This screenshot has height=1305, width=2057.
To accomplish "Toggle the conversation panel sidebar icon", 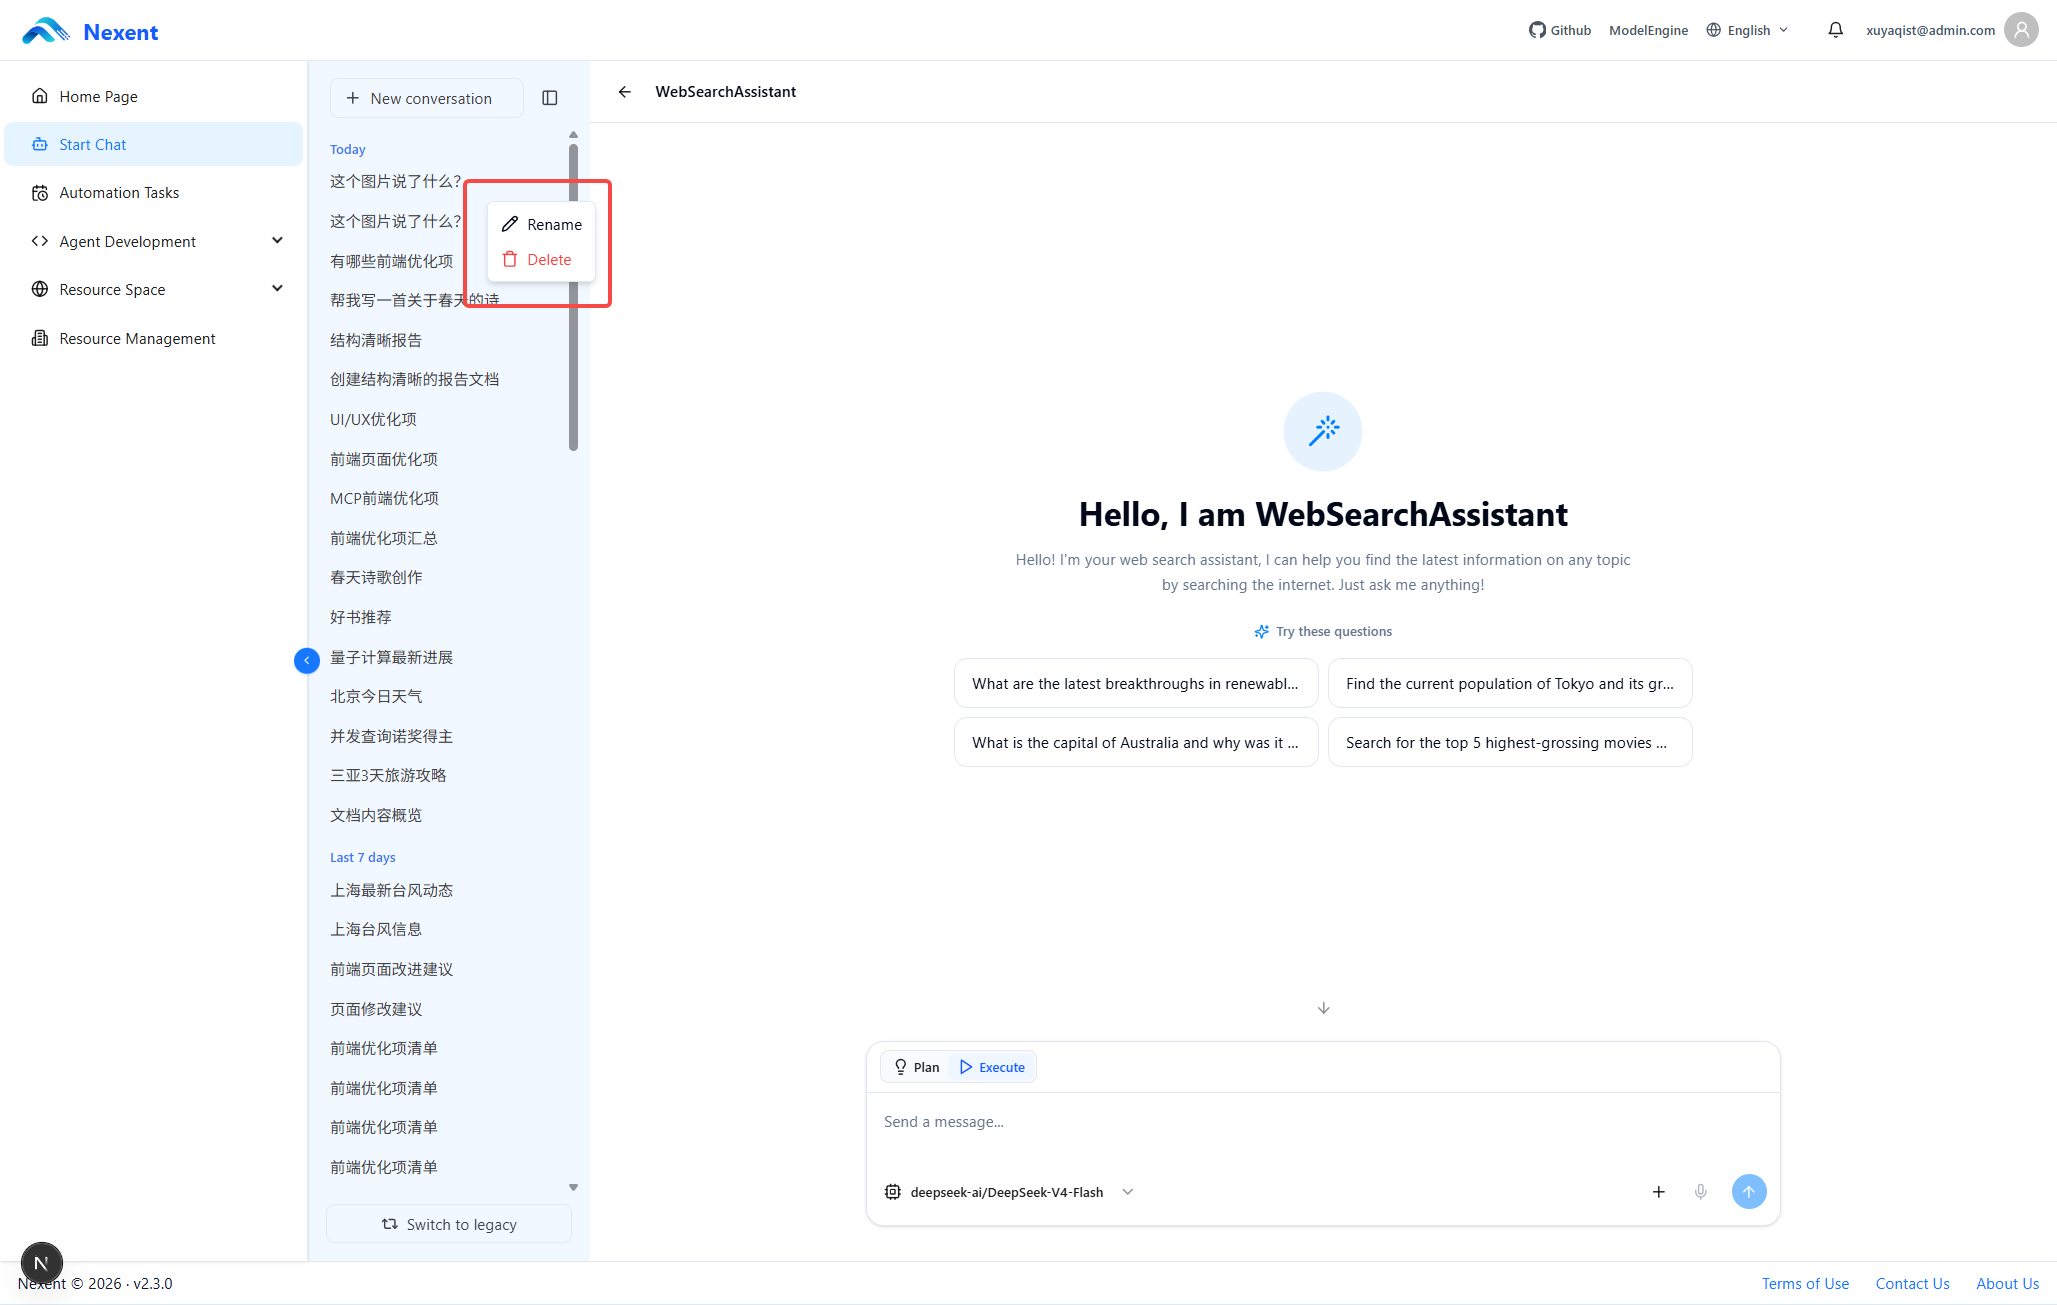I will [550, 98].
